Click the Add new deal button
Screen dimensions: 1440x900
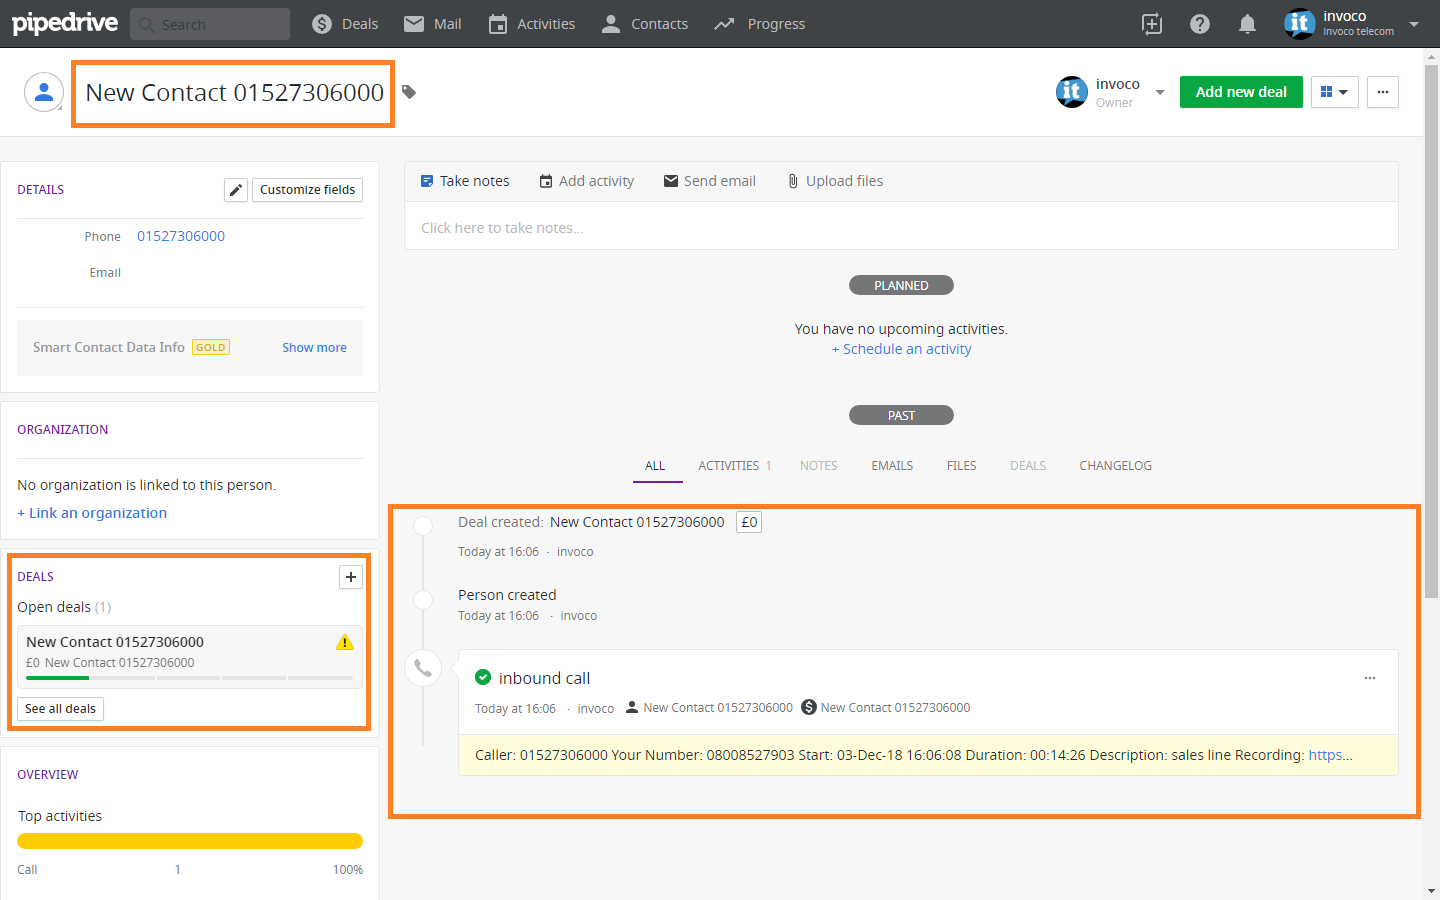click(x=1240, y=91)
